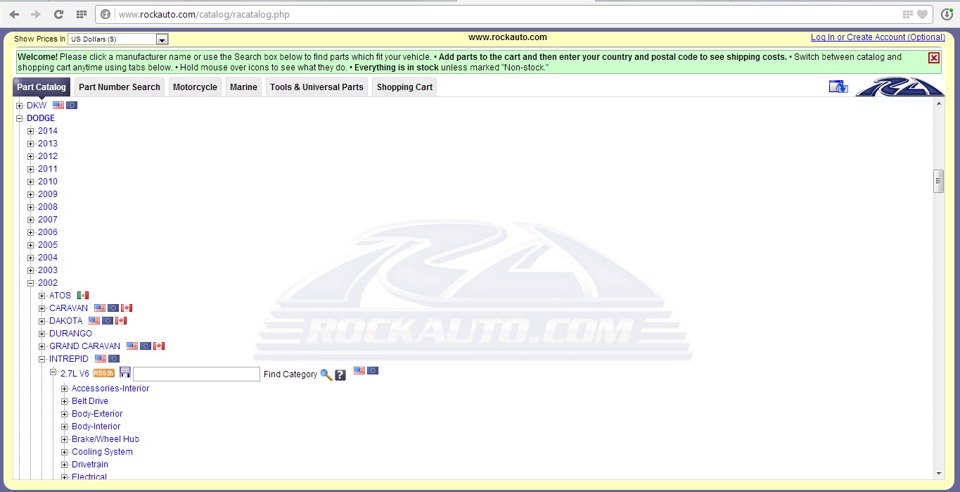Click the Body-Interior category row
The height and width of the screenshot is (492, 960).
(96, 427)
